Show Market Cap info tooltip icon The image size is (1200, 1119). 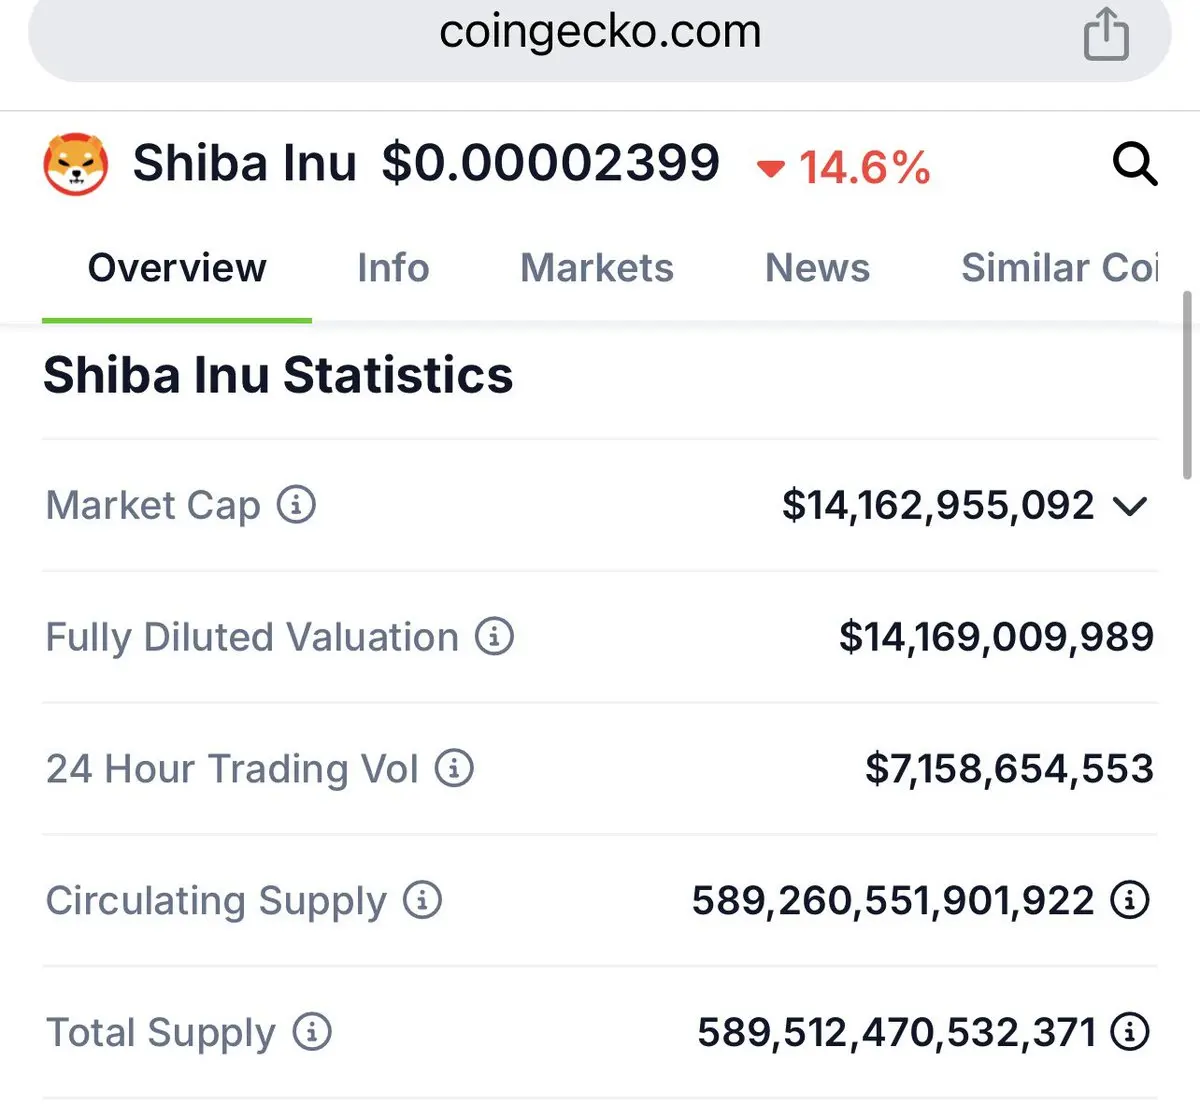point(296,504)
